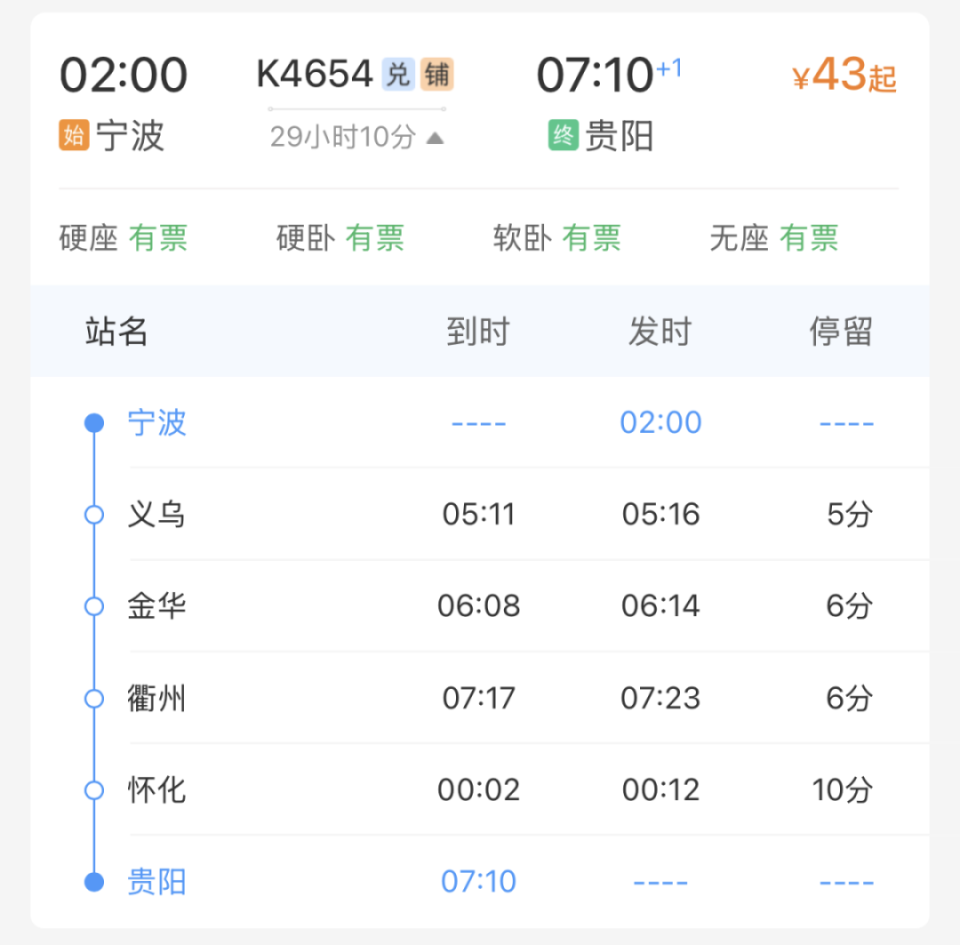Toggle the hollow stop marker beside 金华
This screenshot has height=945, width=960.
(x=94, y=606)
